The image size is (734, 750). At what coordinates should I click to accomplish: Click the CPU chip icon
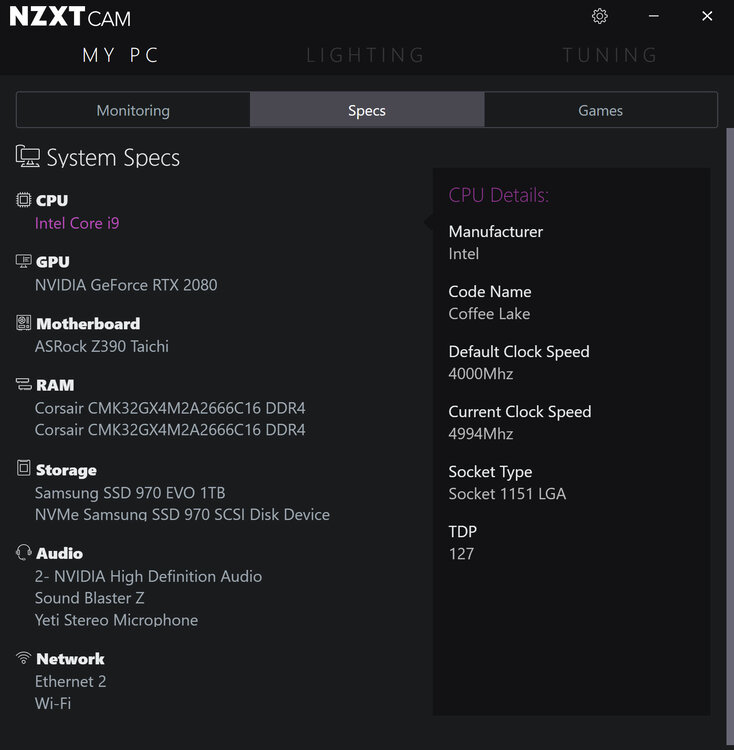(23, 199)
